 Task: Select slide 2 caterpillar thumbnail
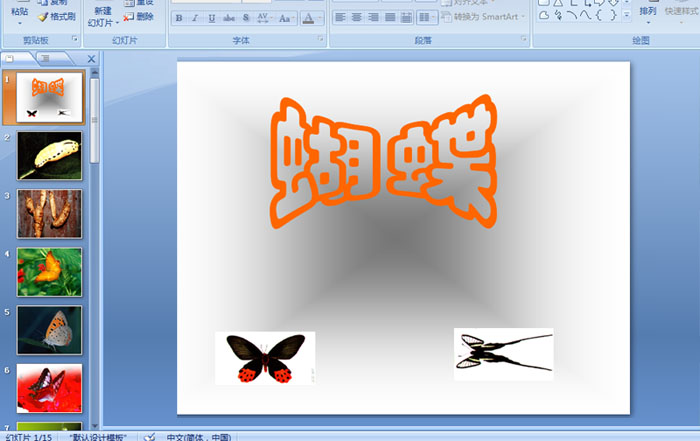[x=50, y=156]
